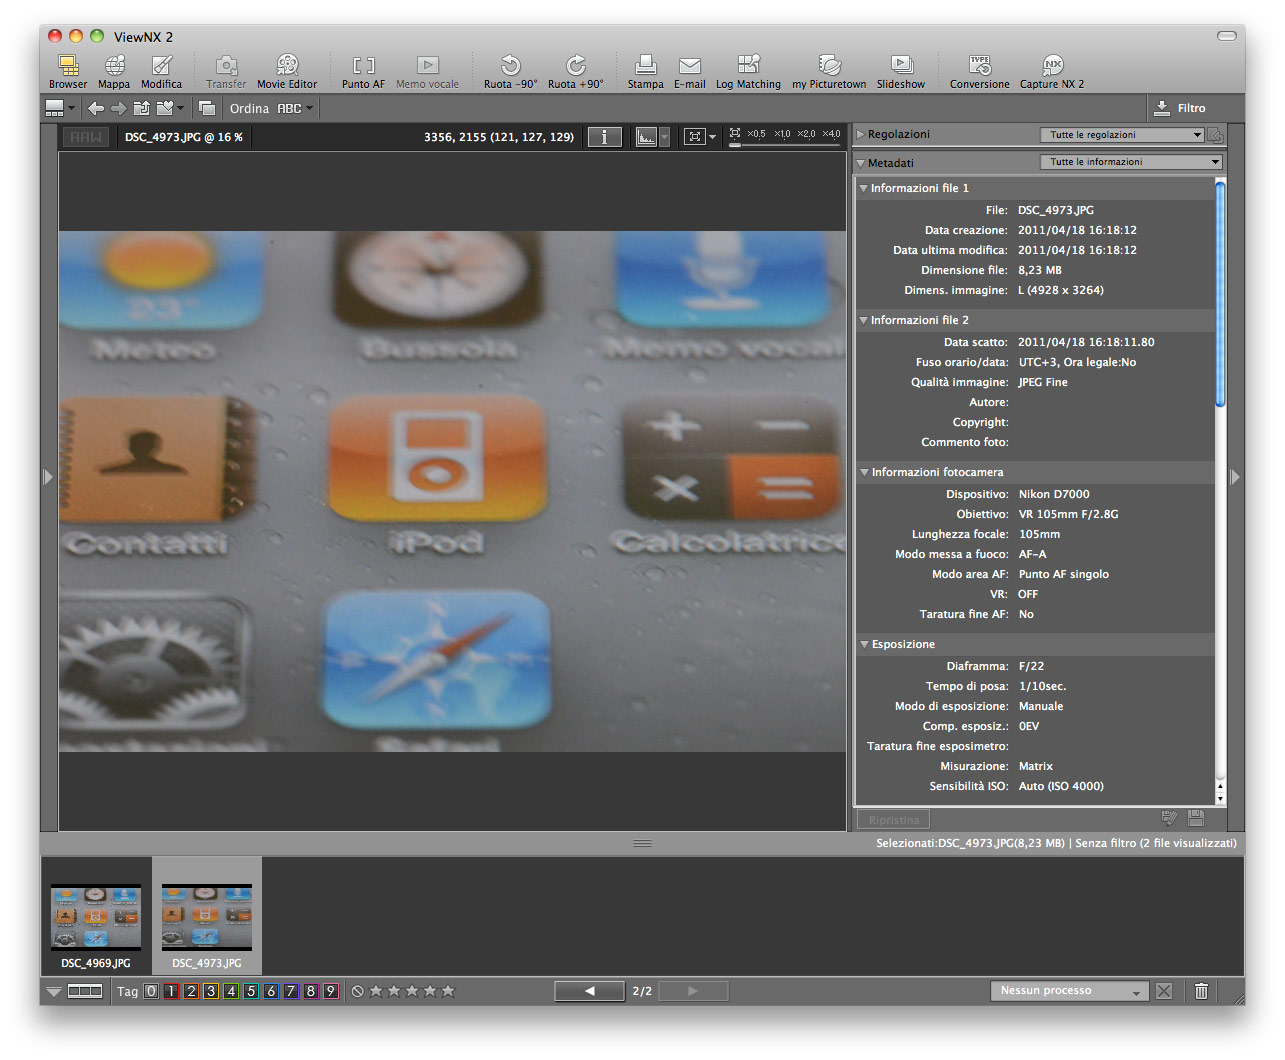Send photo via E-mail icon
Viewport: 1285px width, 1060px height.
pyautogui.click(x=689, y=72)
